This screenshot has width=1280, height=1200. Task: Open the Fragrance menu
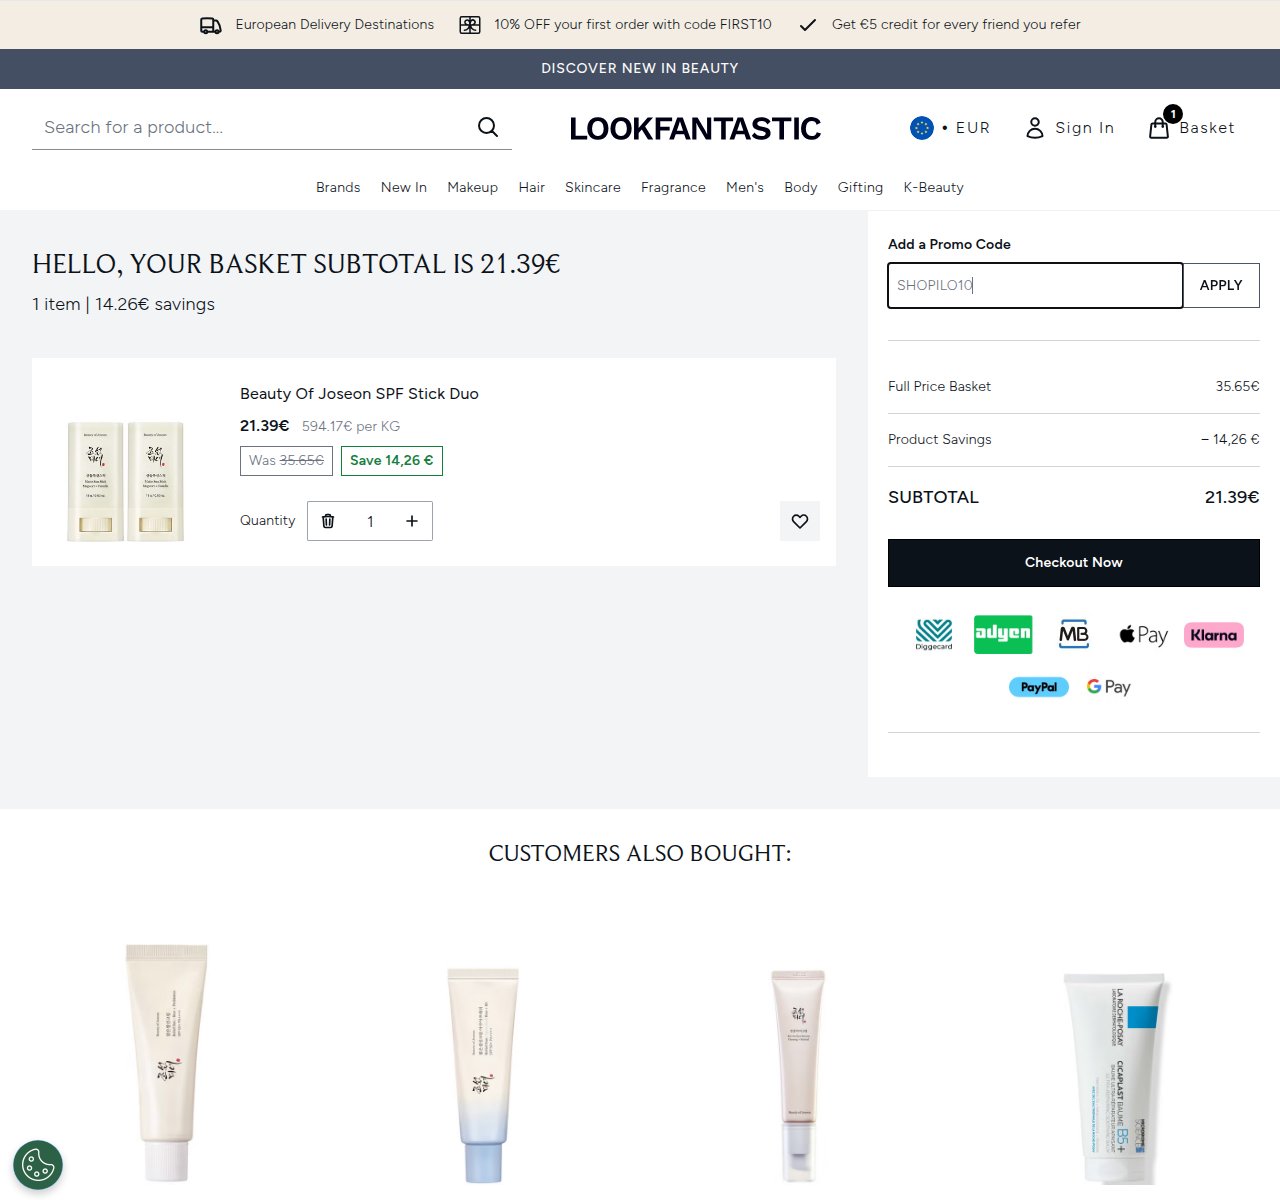tap(673, 187)
